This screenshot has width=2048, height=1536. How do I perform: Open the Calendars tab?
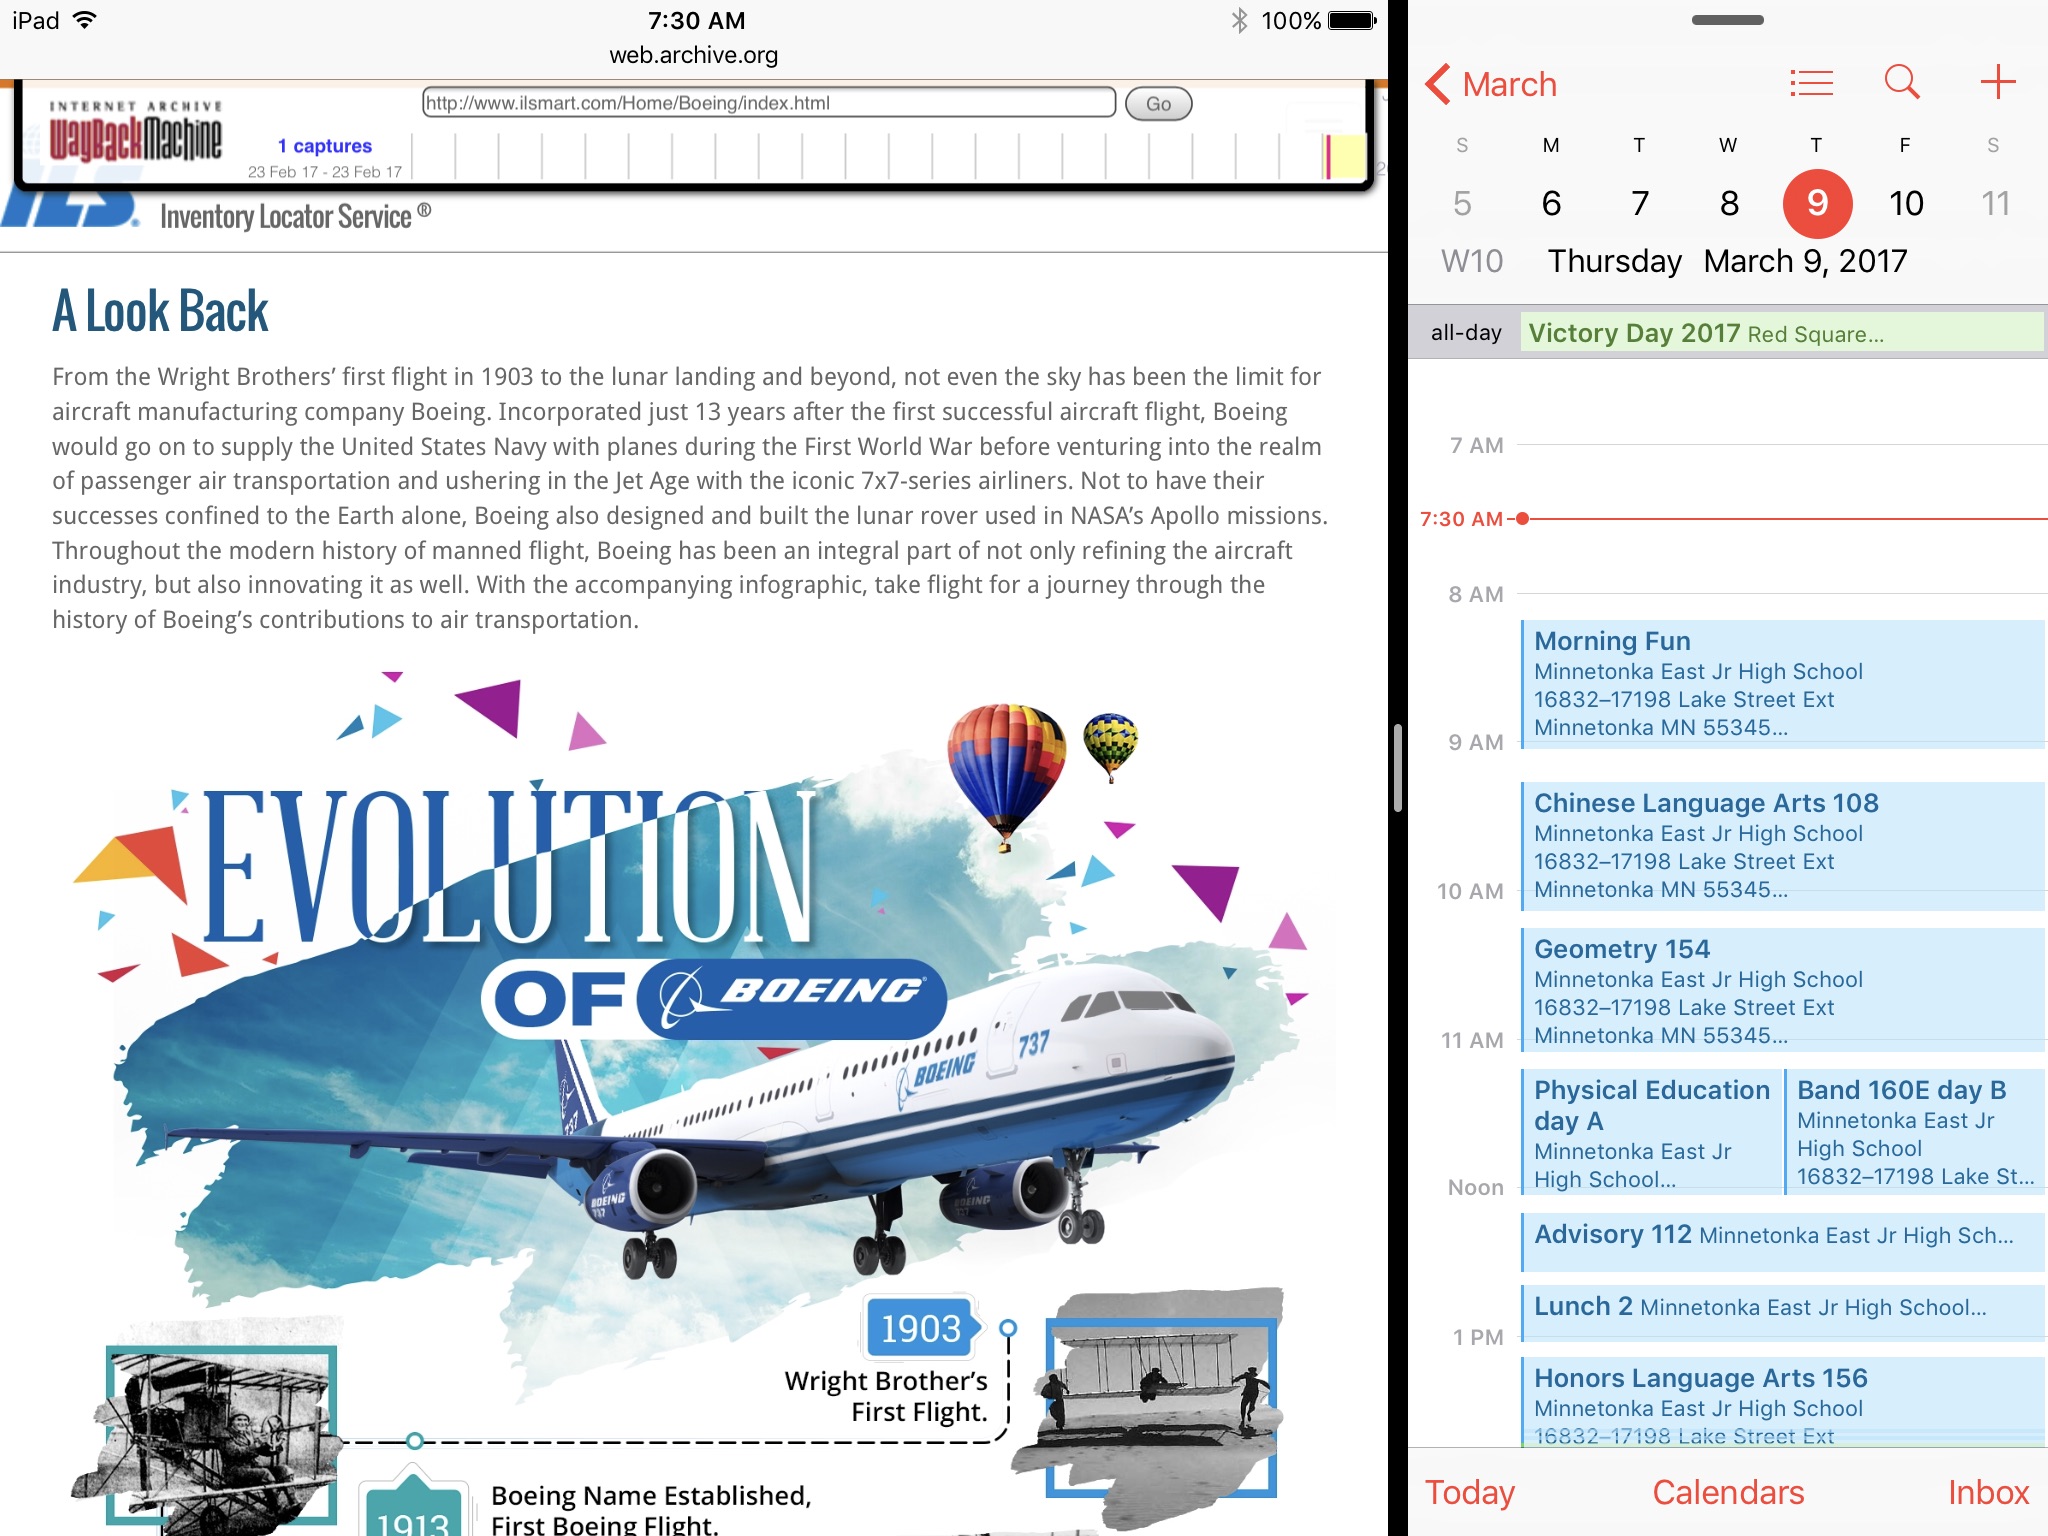[x=1727, y=1492]
